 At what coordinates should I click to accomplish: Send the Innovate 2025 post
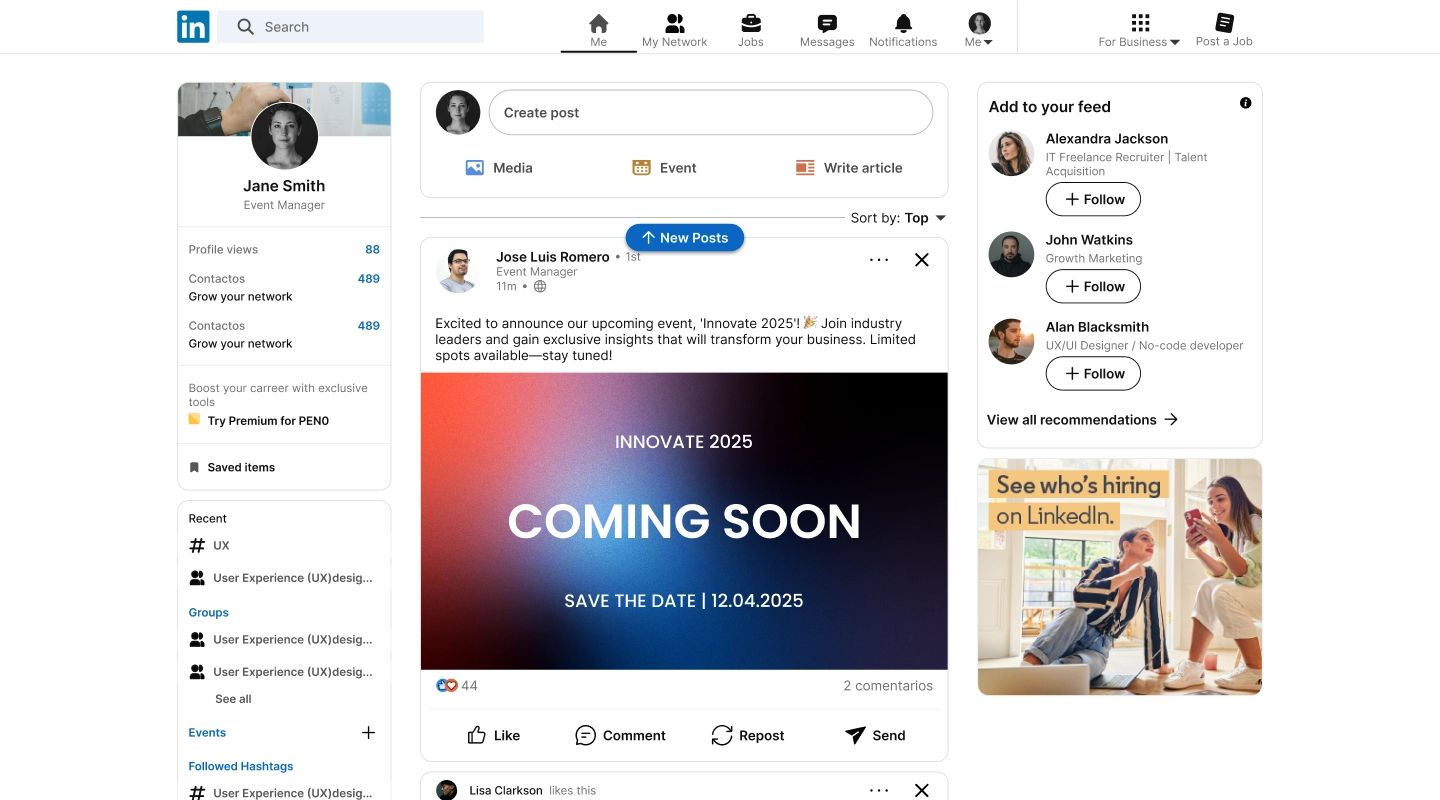click(x=874, y=735)
